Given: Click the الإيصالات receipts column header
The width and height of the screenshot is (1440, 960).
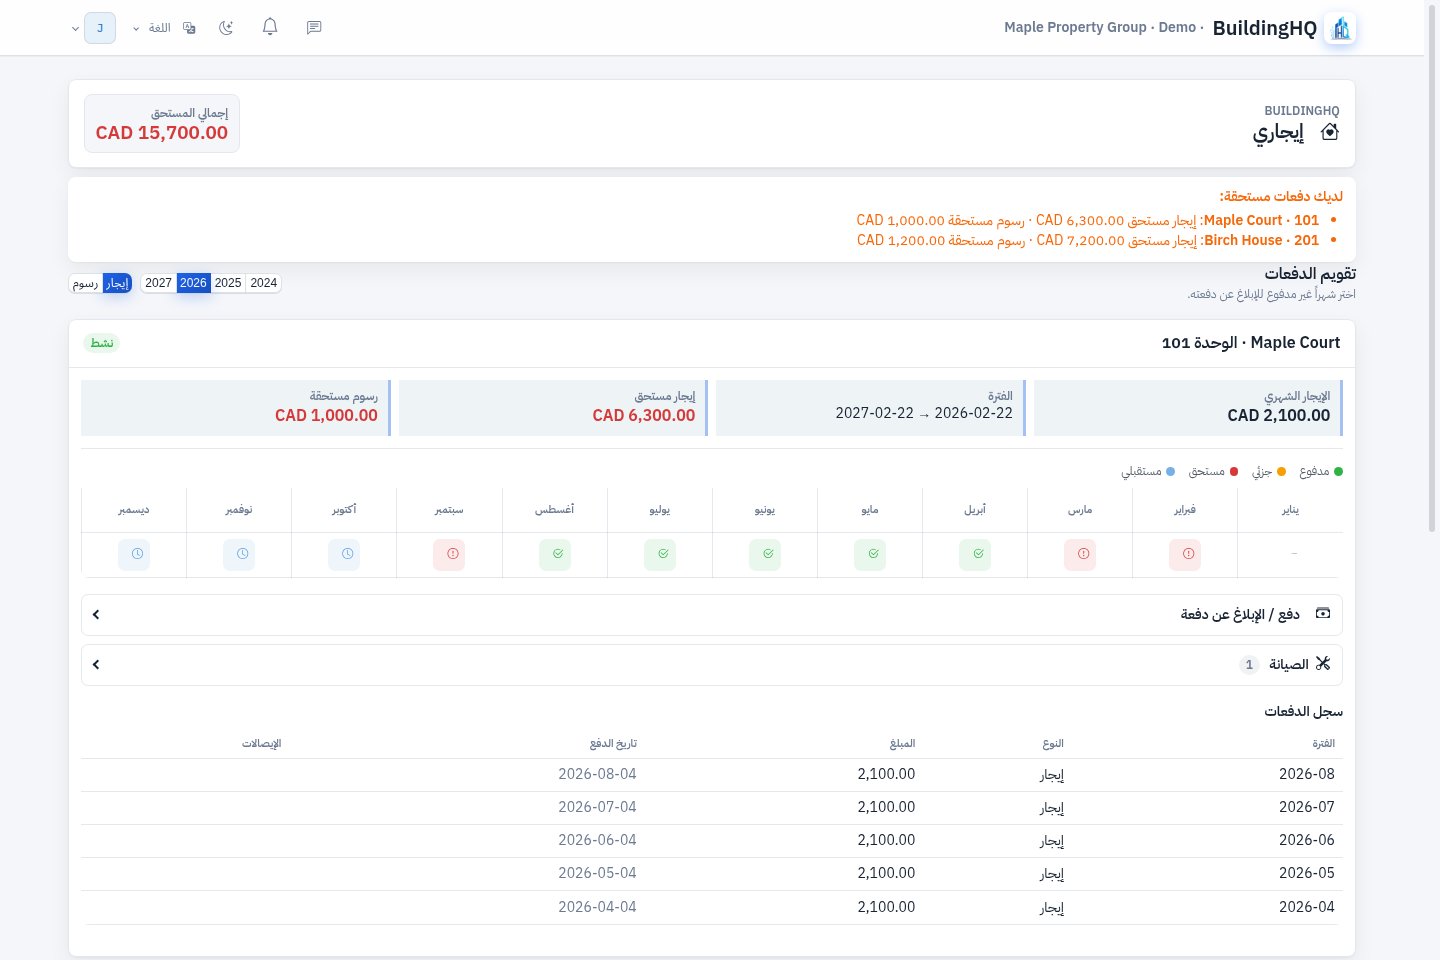Looking at the screenshot, I should 262,744.
